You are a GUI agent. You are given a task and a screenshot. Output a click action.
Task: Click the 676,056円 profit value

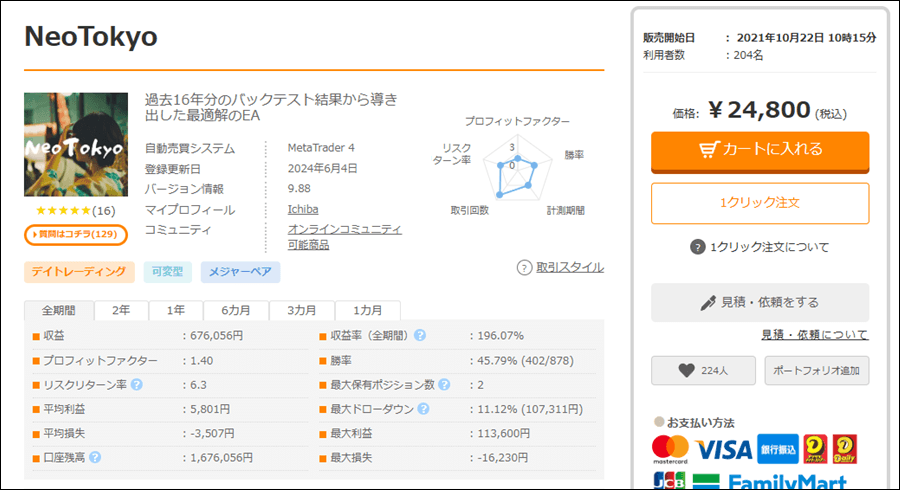pos(216,336)
